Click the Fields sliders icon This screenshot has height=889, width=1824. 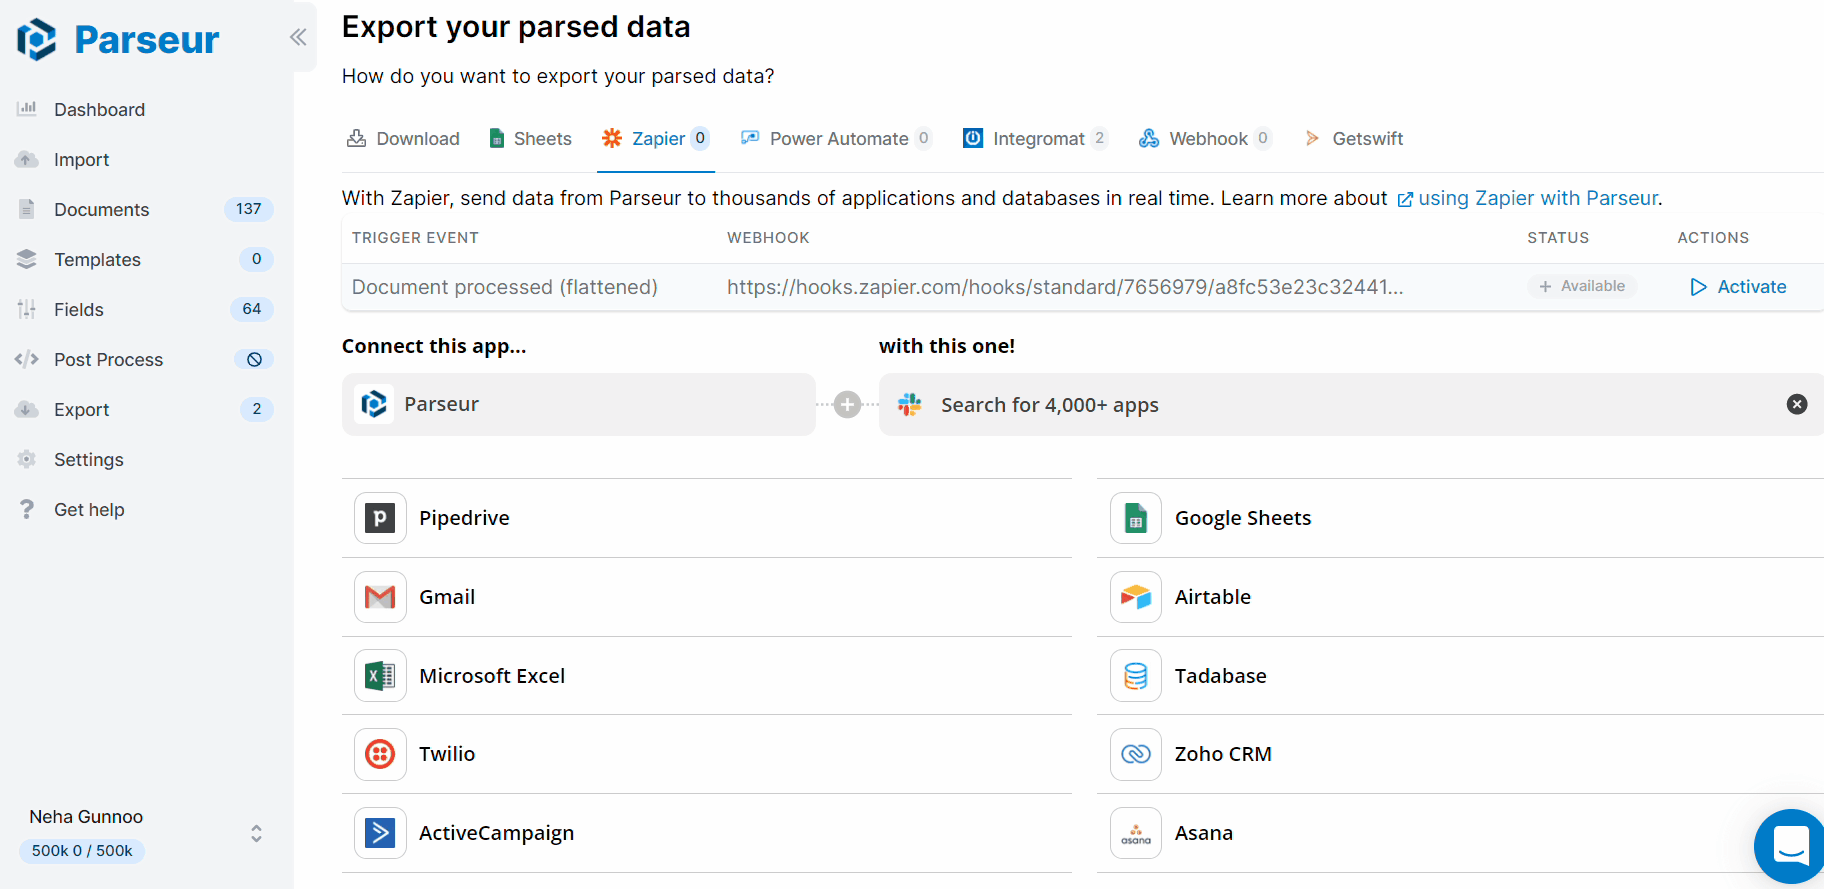pyautogui.click(x=27, y=309)
